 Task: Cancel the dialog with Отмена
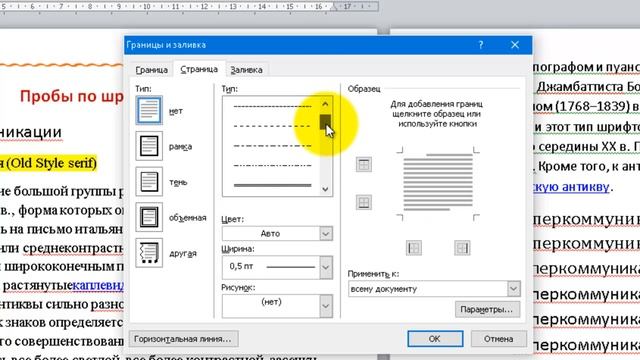[498, 339]
